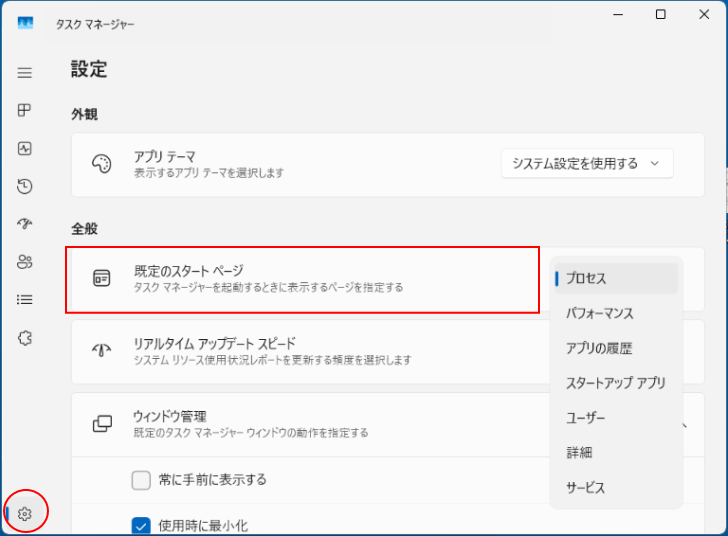Select スタートアップ アプリ from the start page list
728x536 pixels.
616,383
